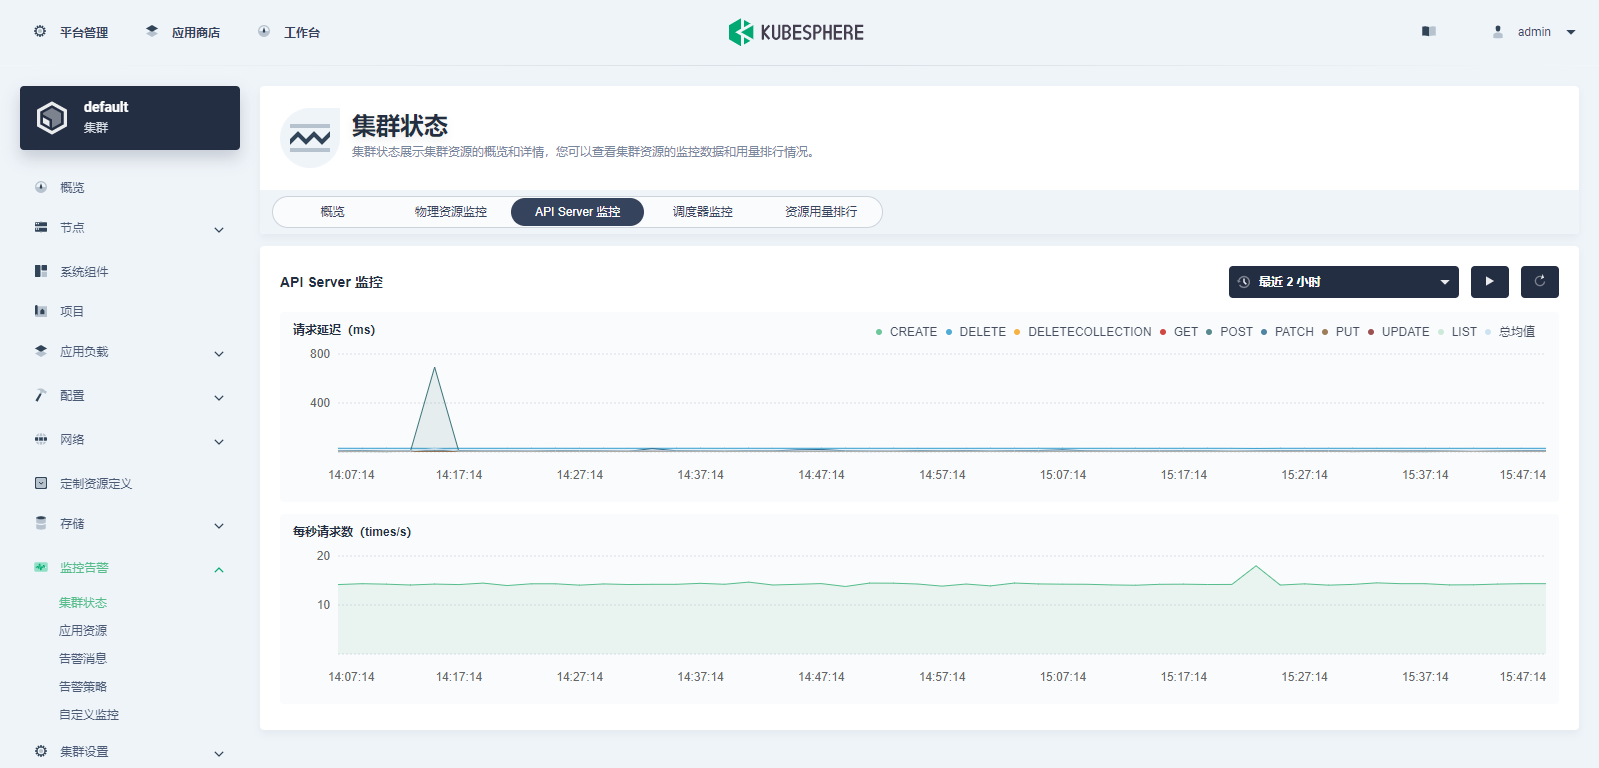Screen dimensions: 1599x768
Task: Expand the 存储 menu chevron
Action: click(219, 526)
